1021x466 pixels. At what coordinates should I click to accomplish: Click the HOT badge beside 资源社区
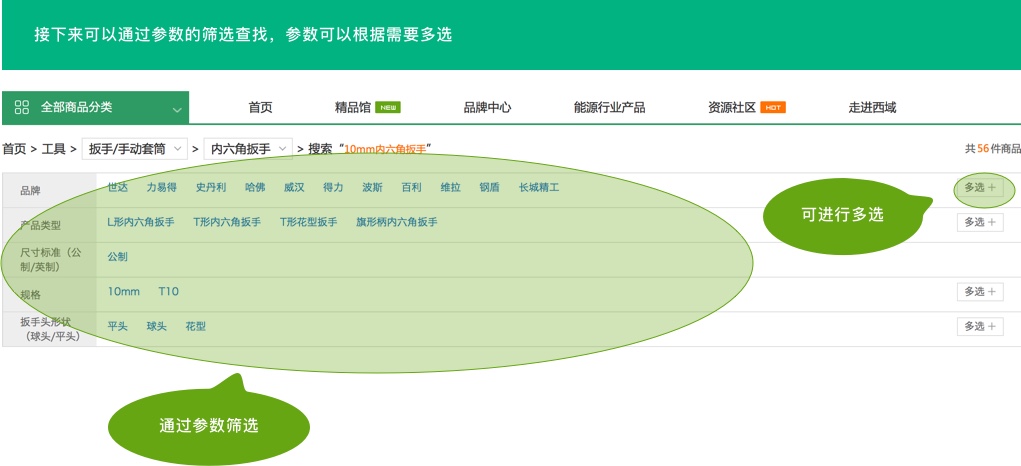(x=773, y=108)
